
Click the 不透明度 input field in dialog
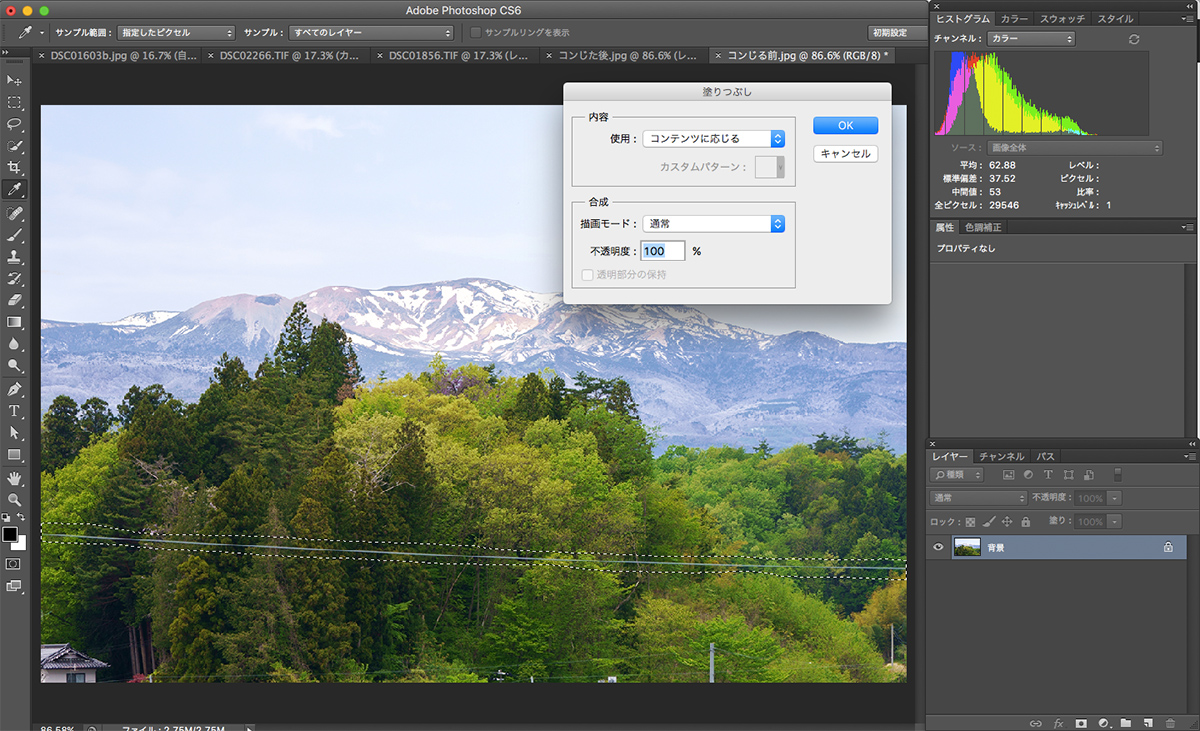[x=663, y=251]
